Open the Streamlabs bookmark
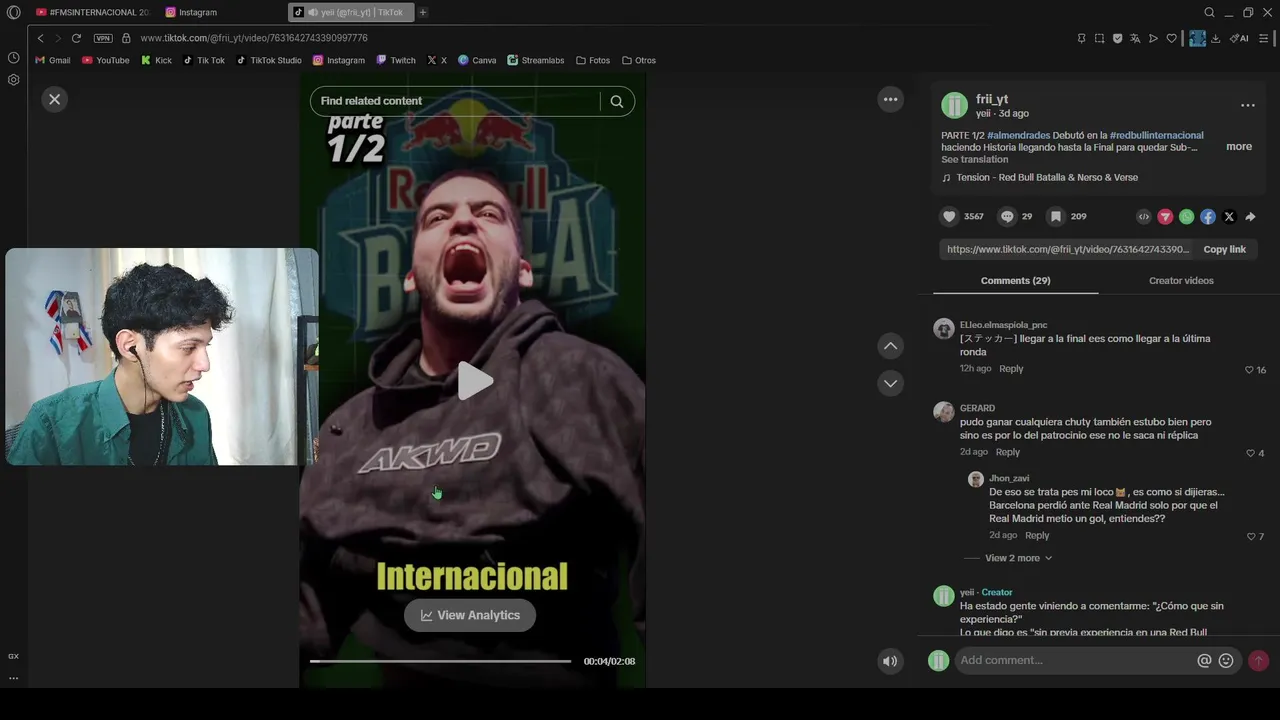Viewport: 1280px width, 720px height. click(536, 60)
